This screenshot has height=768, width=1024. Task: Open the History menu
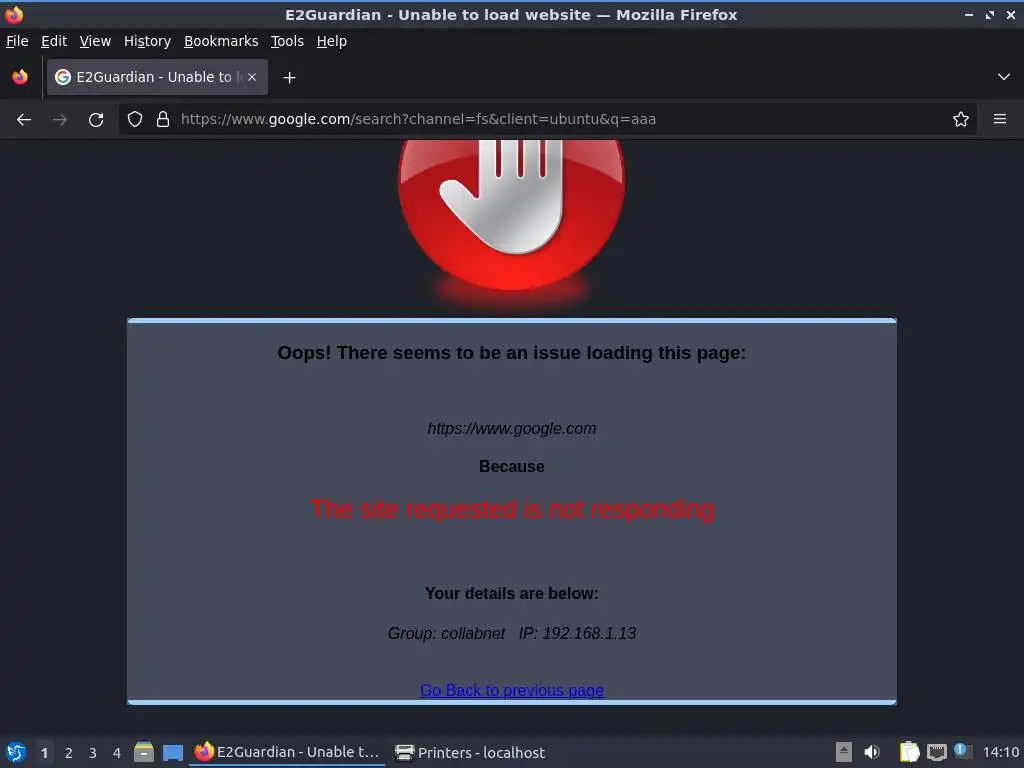click(x=148, y=41)
